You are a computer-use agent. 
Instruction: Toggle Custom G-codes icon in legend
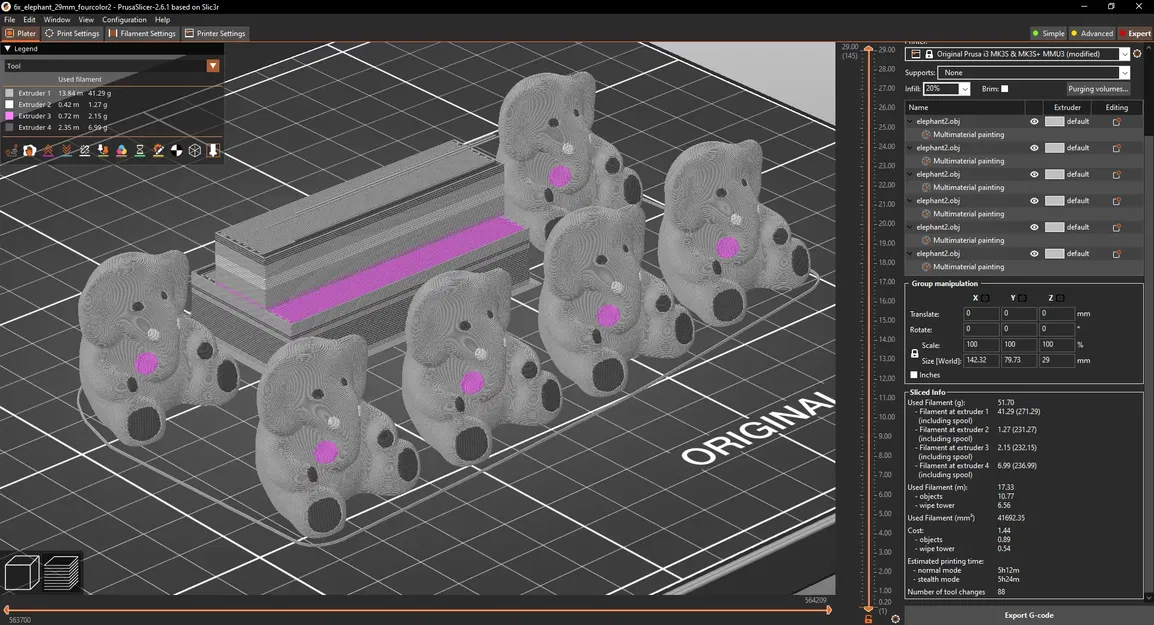158,150
